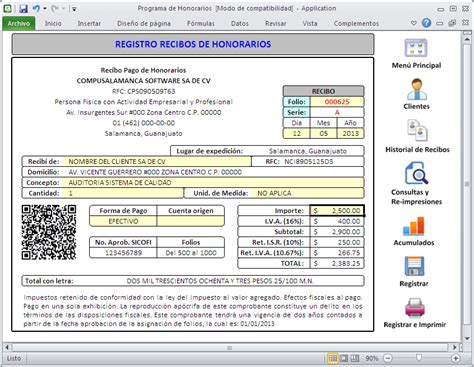Collapse the ribbon with the chevron
This screenshot has width=474, height=367.
tap(414, 23)
